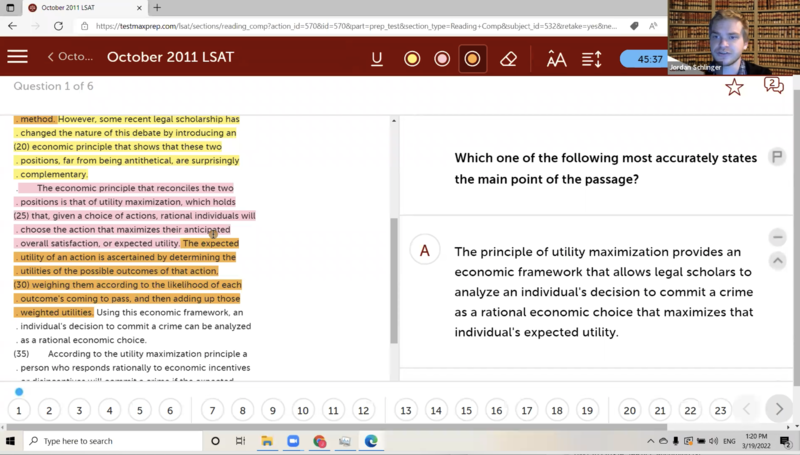Open the hamburger menu

tap(17, 57)
